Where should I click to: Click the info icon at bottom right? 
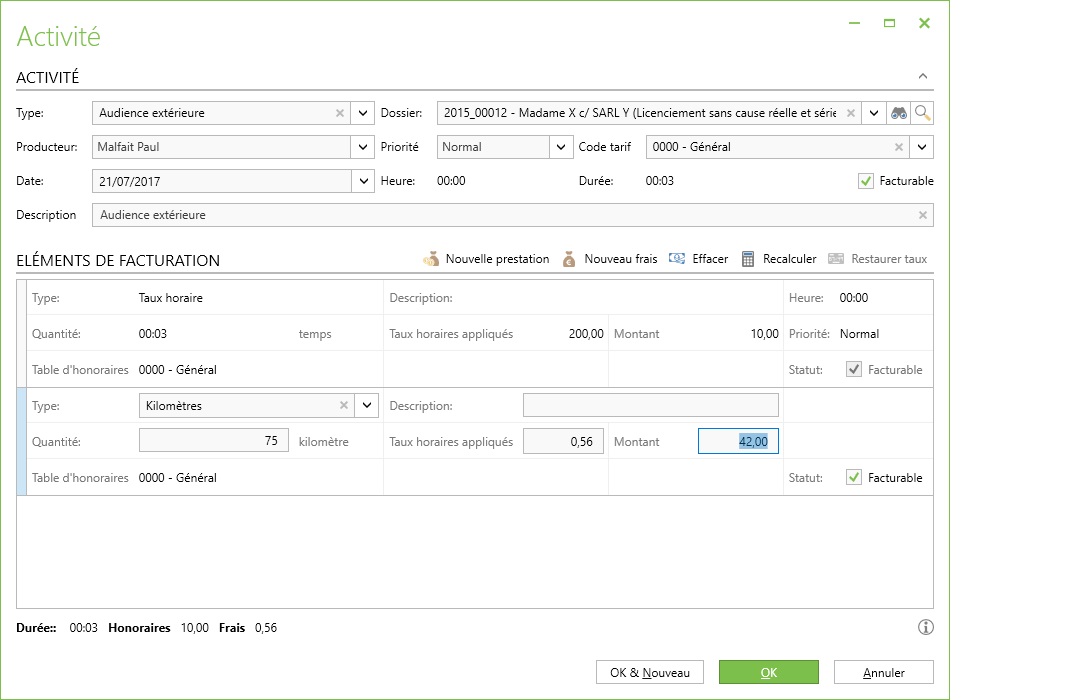pos(925,628)
